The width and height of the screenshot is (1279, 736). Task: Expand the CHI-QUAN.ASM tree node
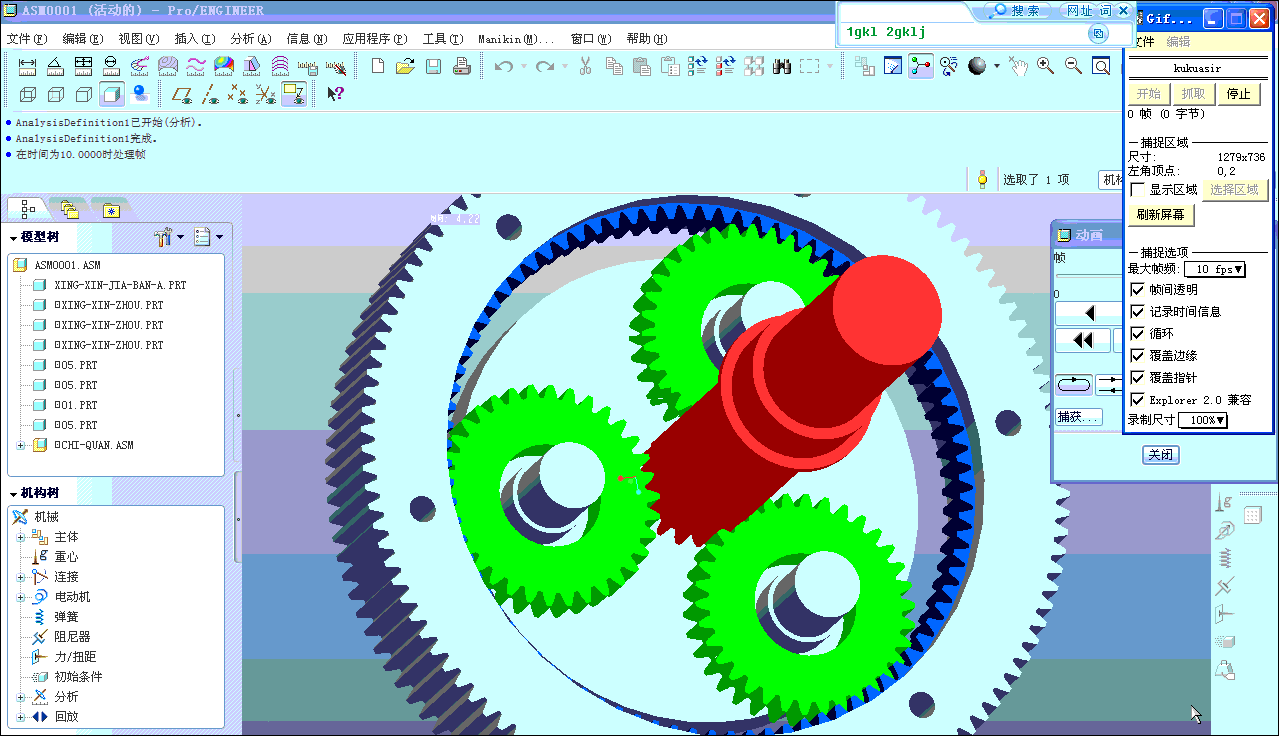click(x=21, y=445)
